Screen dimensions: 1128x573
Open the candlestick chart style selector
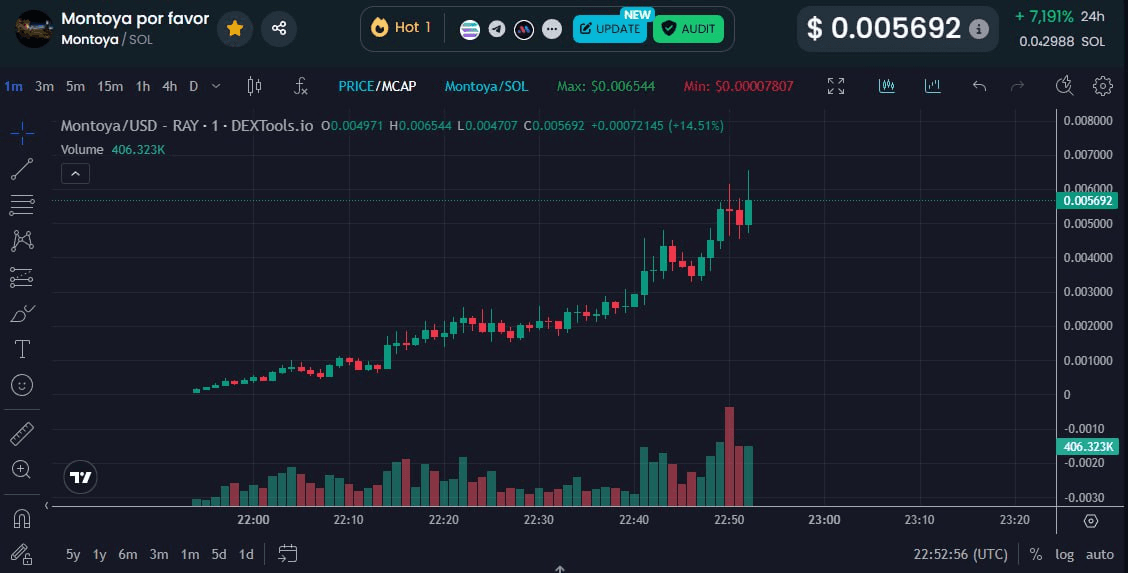click(254, 86)
